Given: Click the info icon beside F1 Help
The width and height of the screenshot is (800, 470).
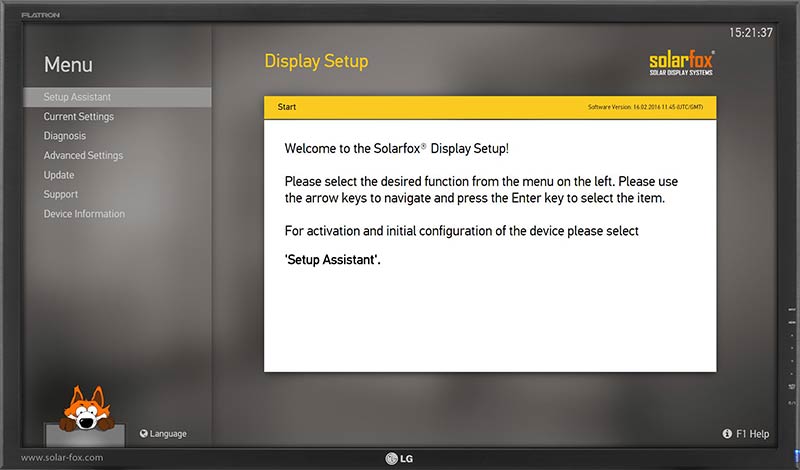Looking at the screenshot, I should 727,434.
